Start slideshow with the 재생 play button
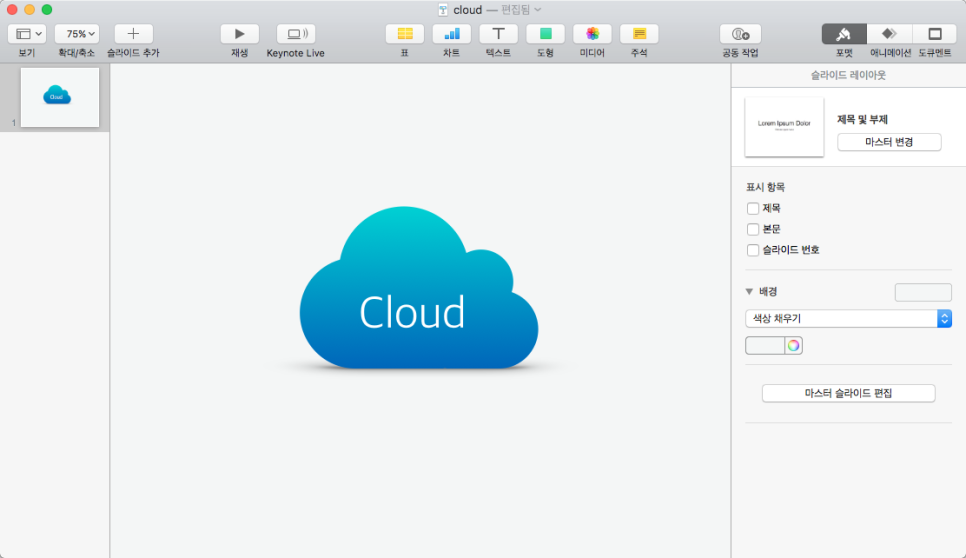966x558 pixels. pos(240,34)
